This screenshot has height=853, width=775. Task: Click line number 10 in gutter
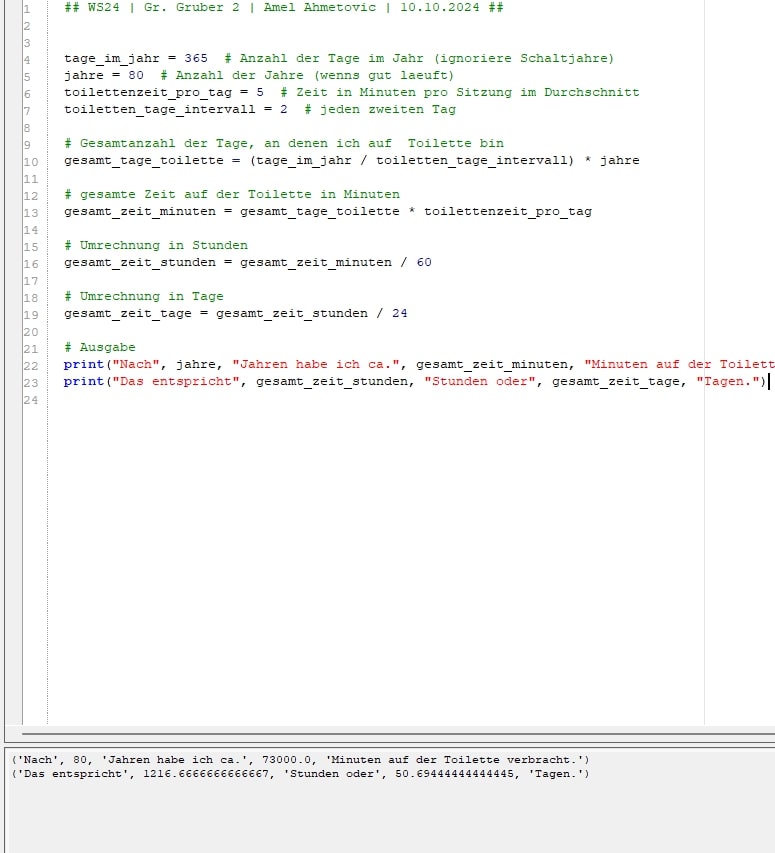tap(31, 162)
